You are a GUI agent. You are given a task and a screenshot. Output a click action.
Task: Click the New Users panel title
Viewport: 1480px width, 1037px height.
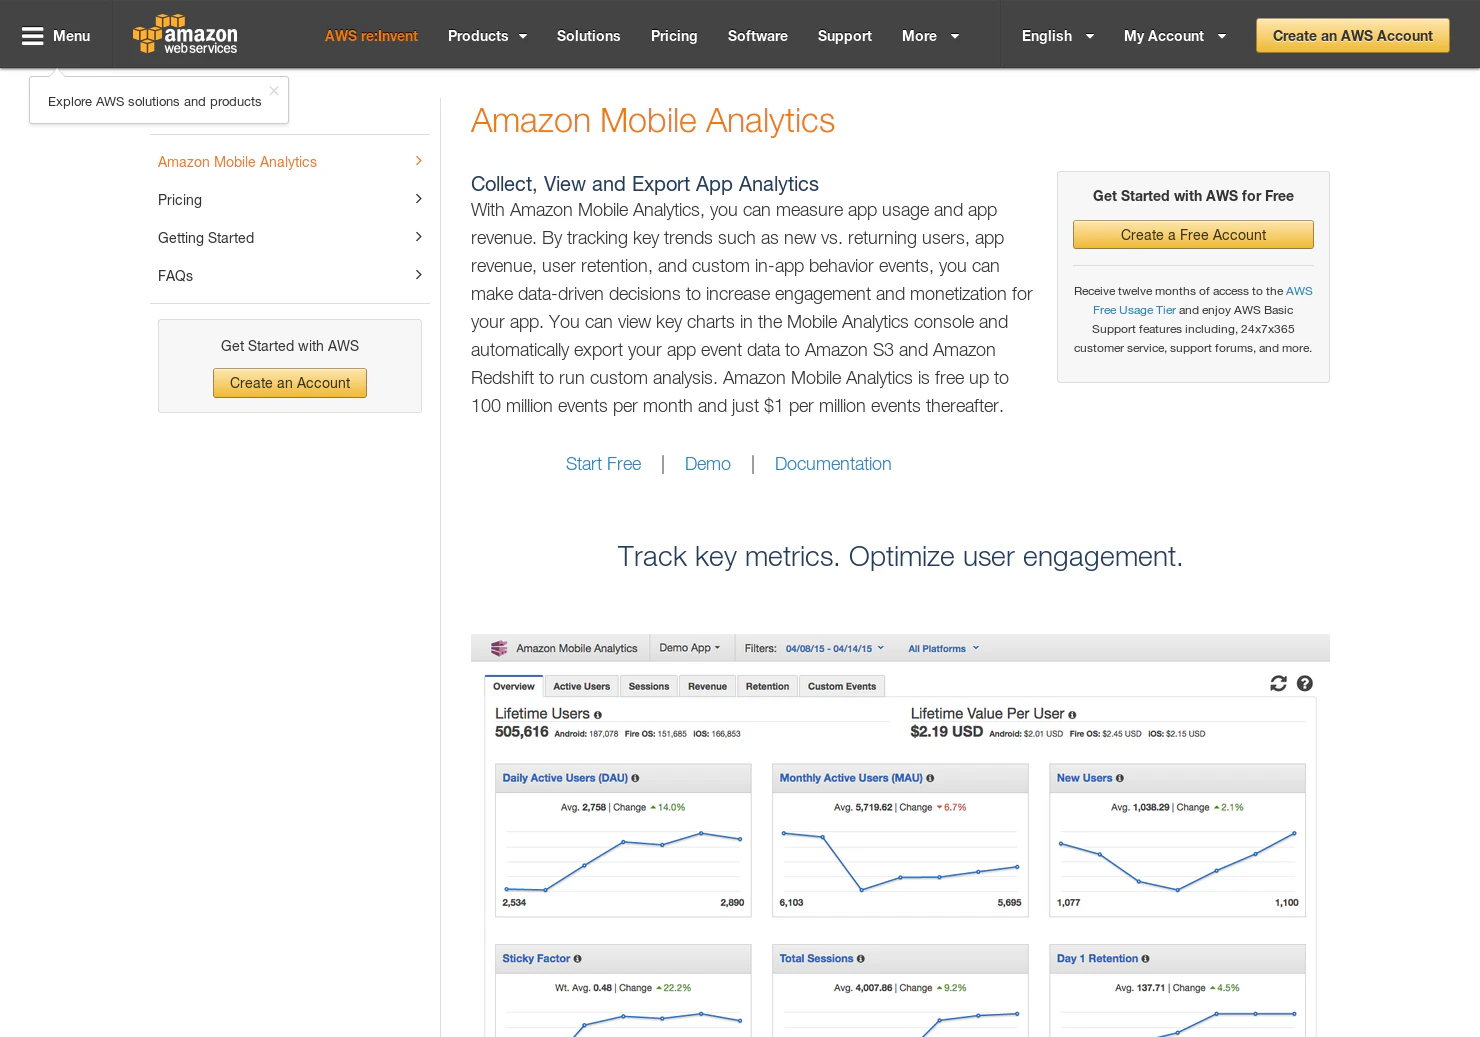pos(1084,778)
